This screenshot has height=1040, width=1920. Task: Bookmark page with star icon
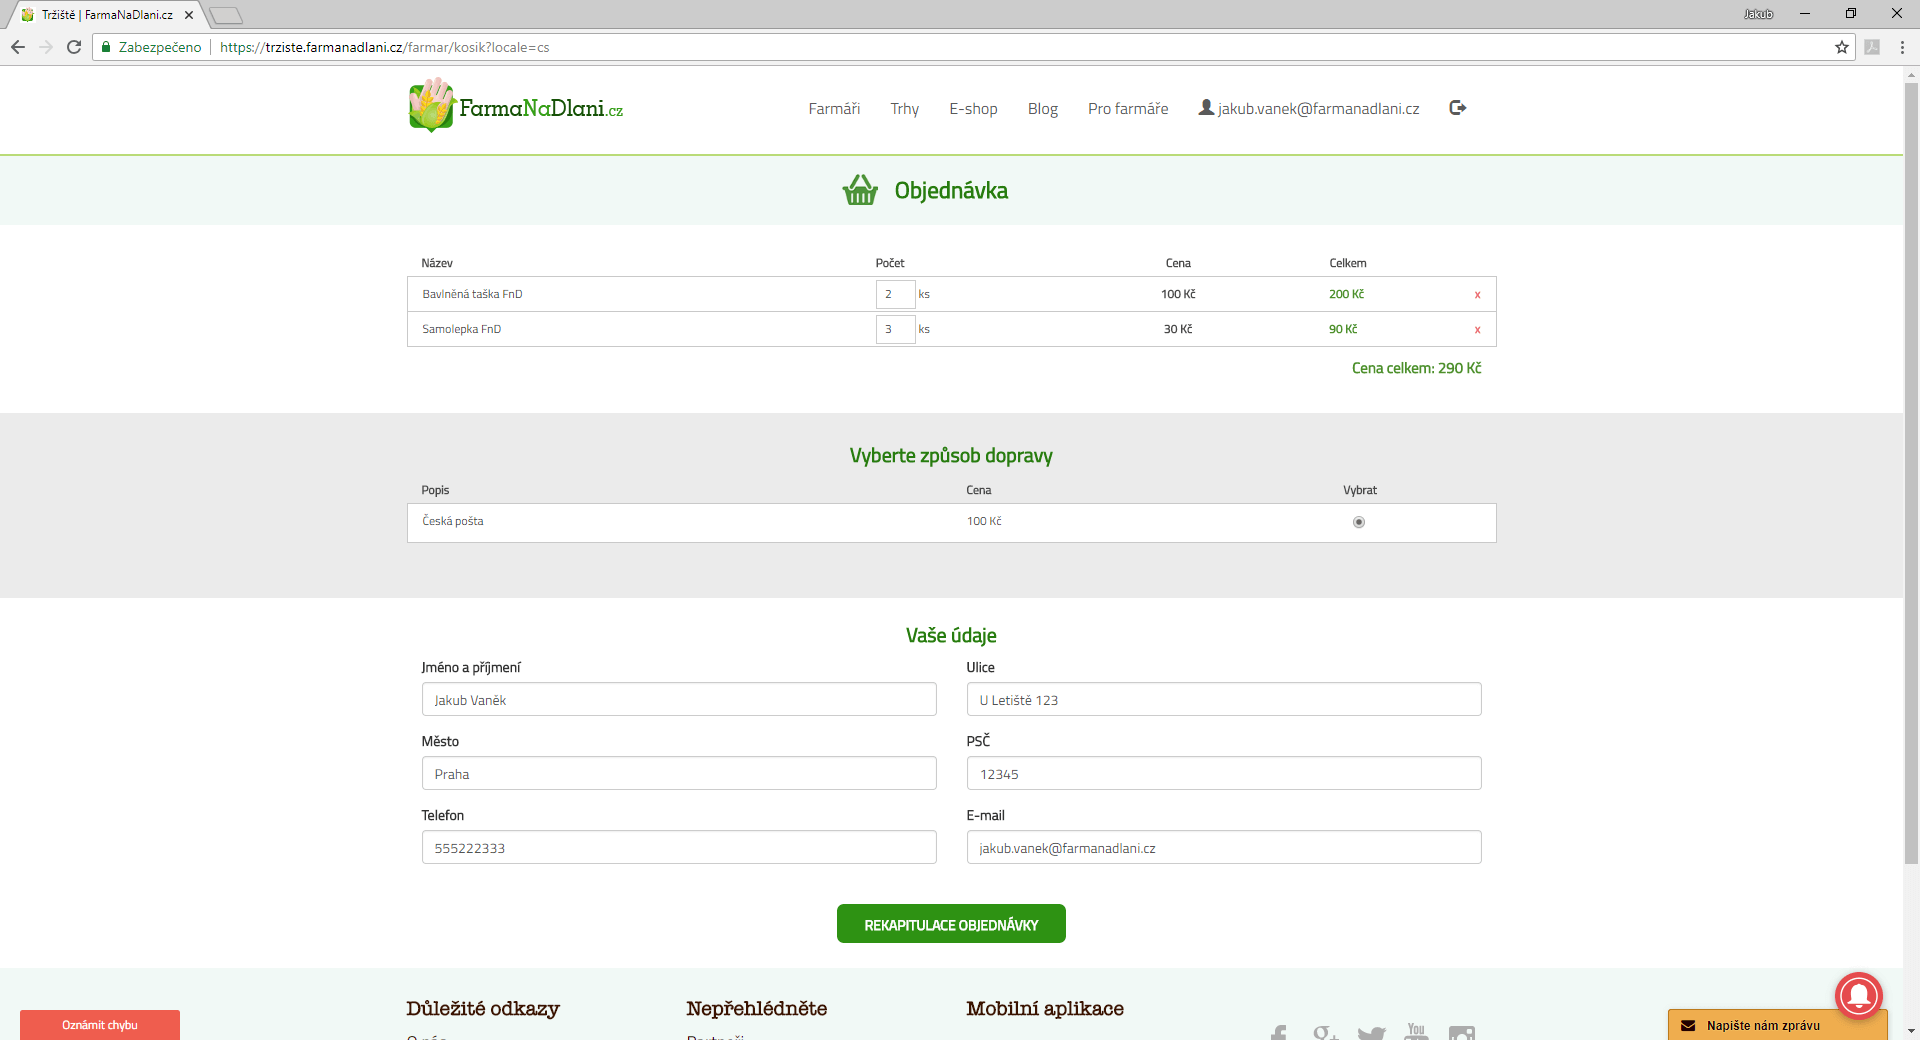point(1841,47)
